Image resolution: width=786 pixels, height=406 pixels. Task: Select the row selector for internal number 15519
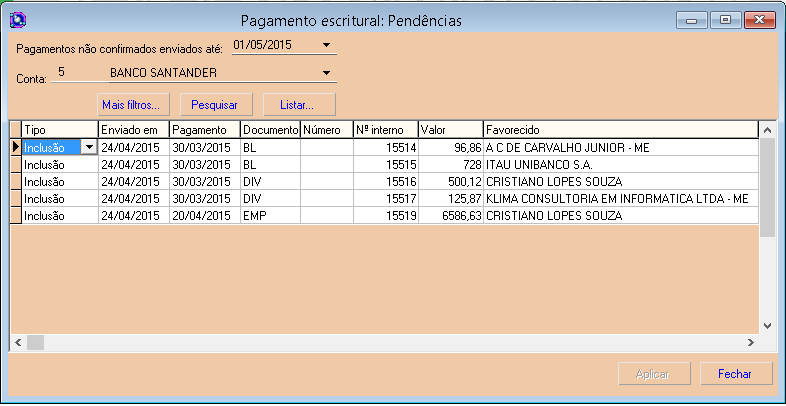click(x=16, y=216)
